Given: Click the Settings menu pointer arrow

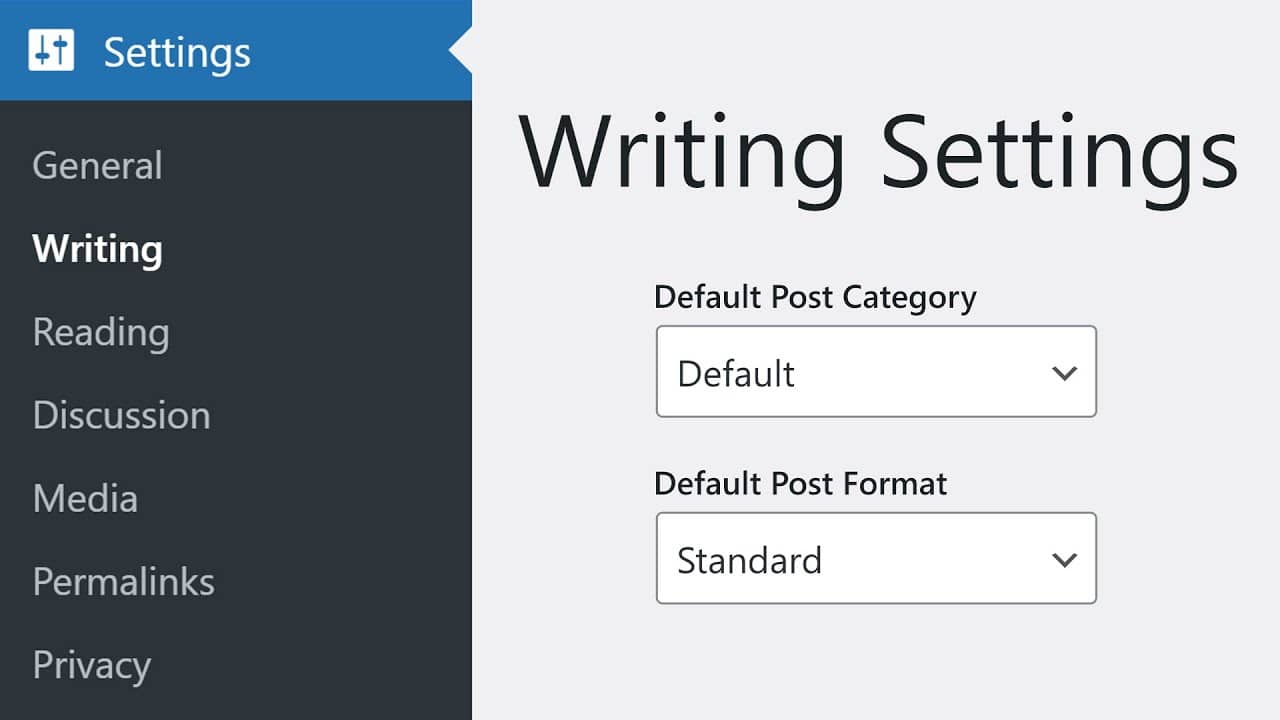Looking at the screenshot, I should tap(460, 51).
